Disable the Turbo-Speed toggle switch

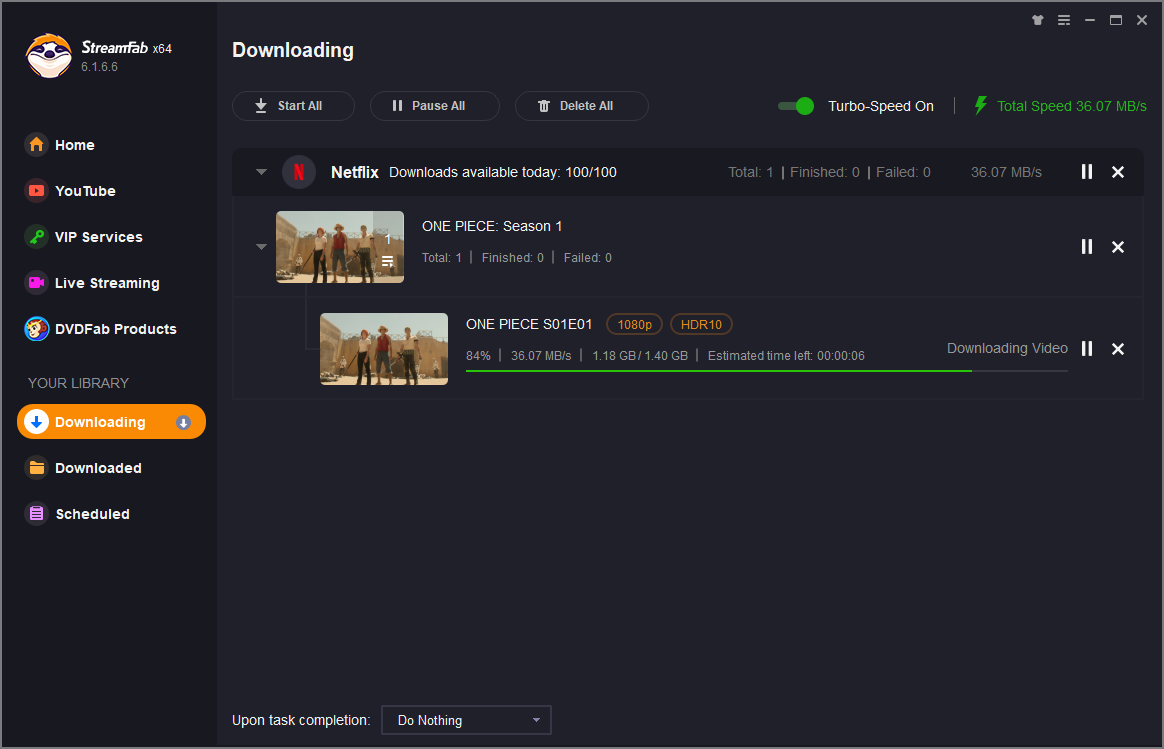point(796,106)
